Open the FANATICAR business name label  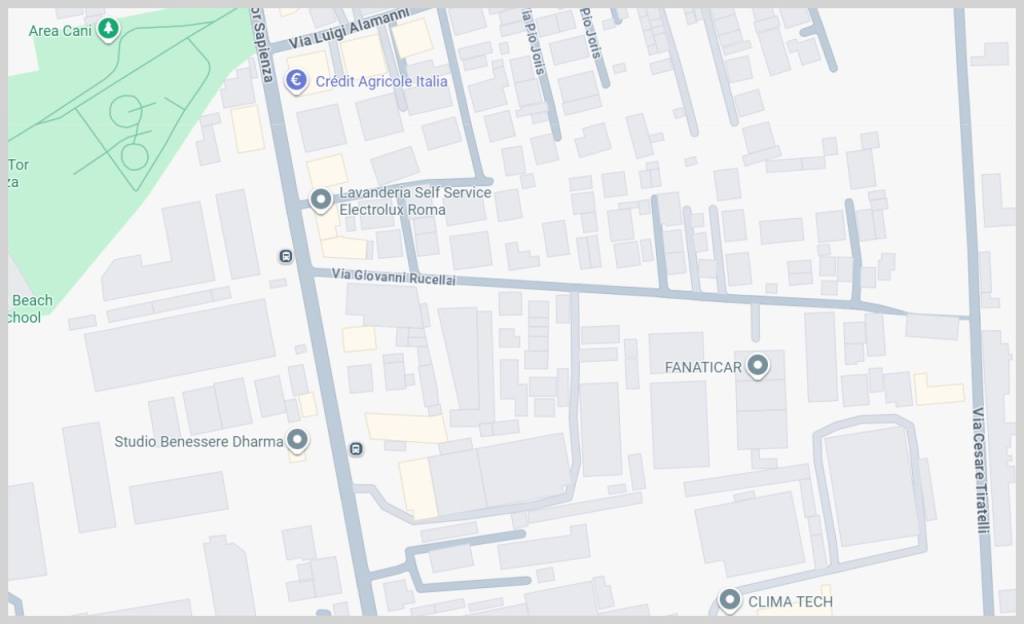pos(703,367)
